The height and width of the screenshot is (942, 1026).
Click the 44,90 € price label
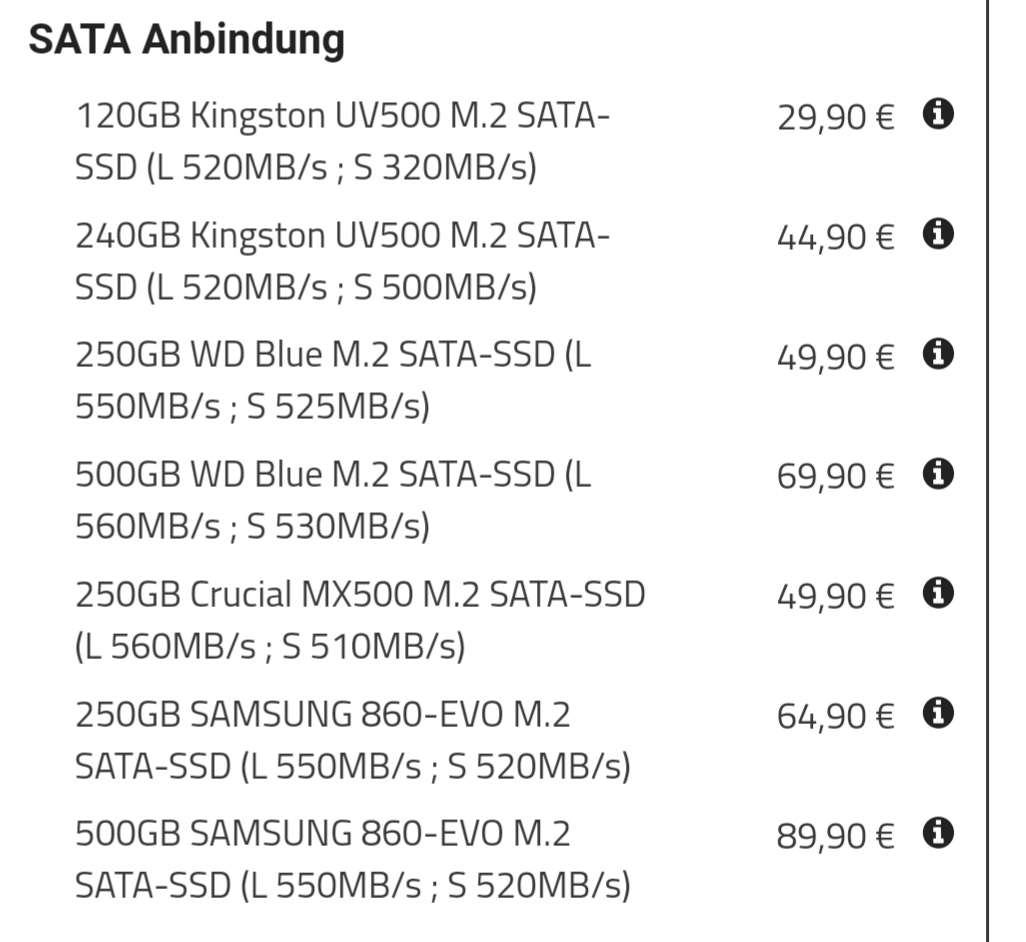click(x=836, y=238)
